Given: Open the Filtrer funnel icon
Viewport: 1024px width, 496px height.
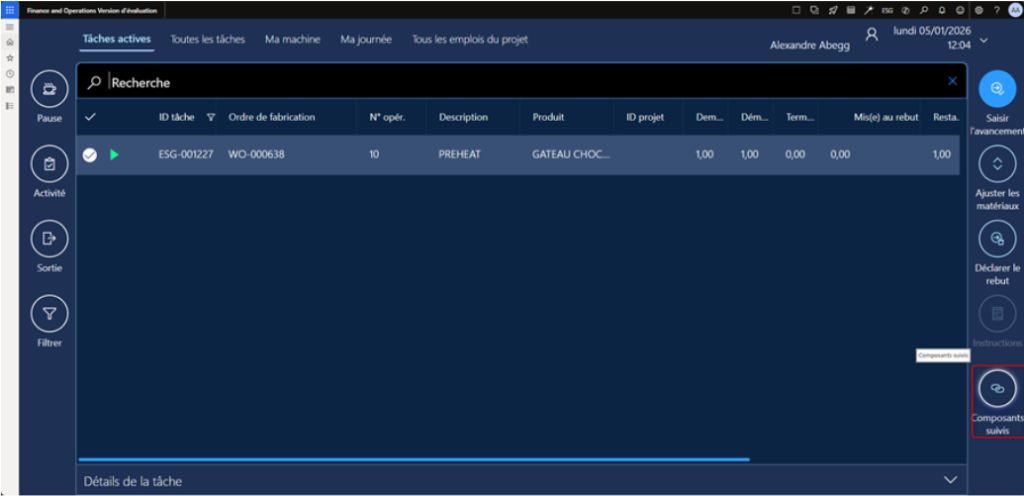Looking at the screenshot, I should 49,314.
